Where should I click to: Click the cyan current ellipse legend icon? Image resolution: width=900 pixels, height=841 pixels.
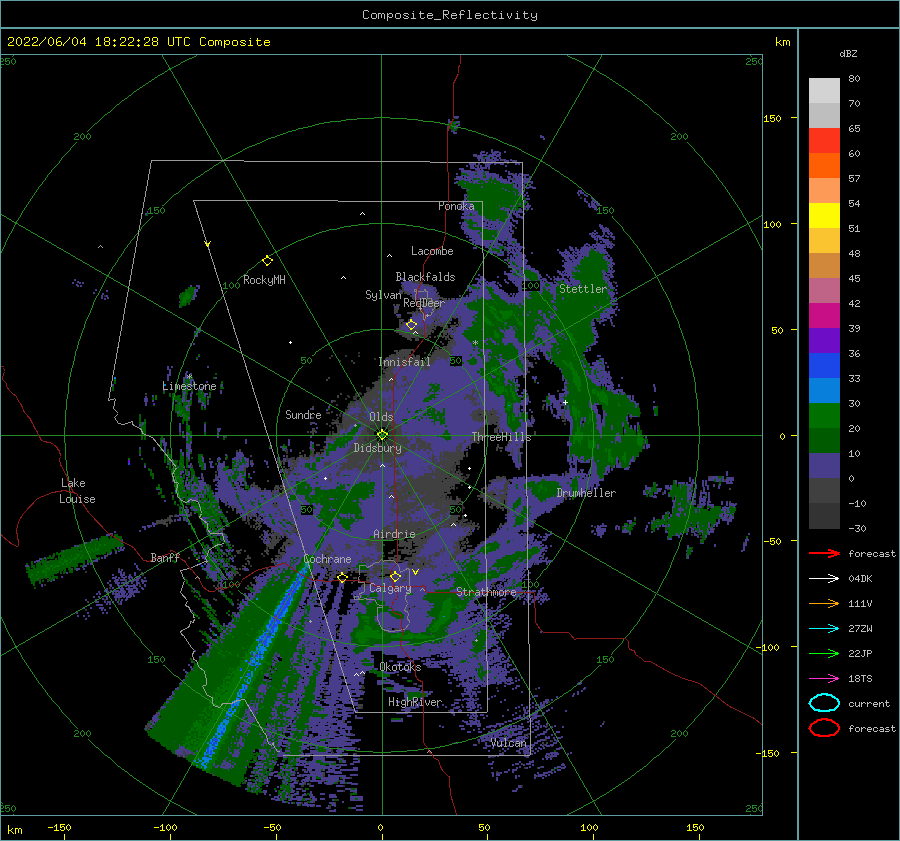[824, 703]
